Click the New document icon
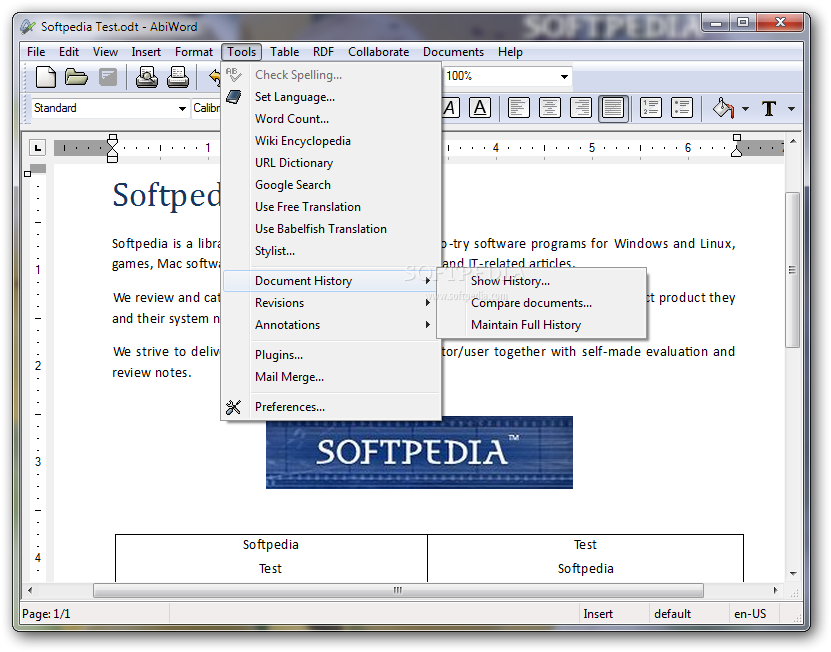This screenshot has width=831, height=652. (x=46, y=77)
